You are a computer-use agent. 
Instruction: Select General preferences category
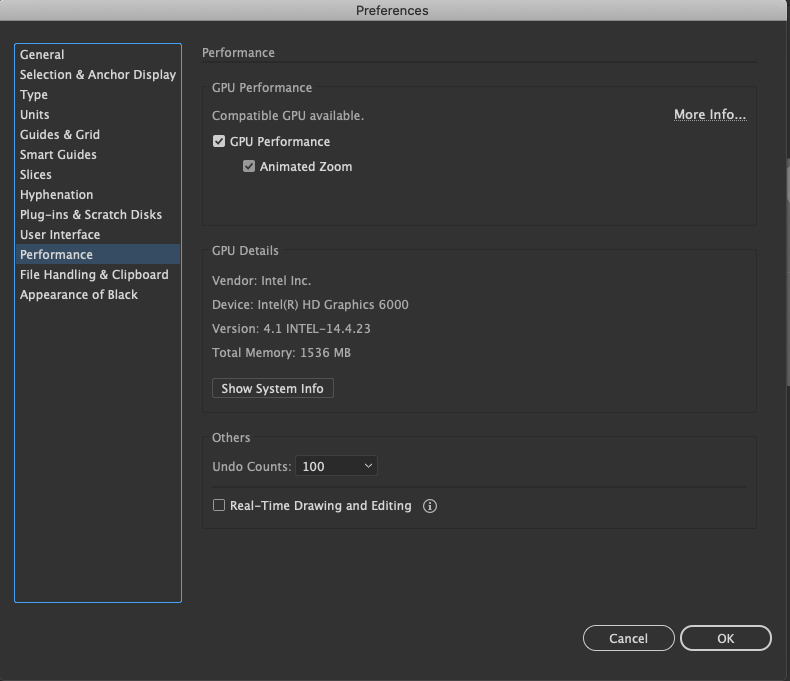(x=42, y=55)
